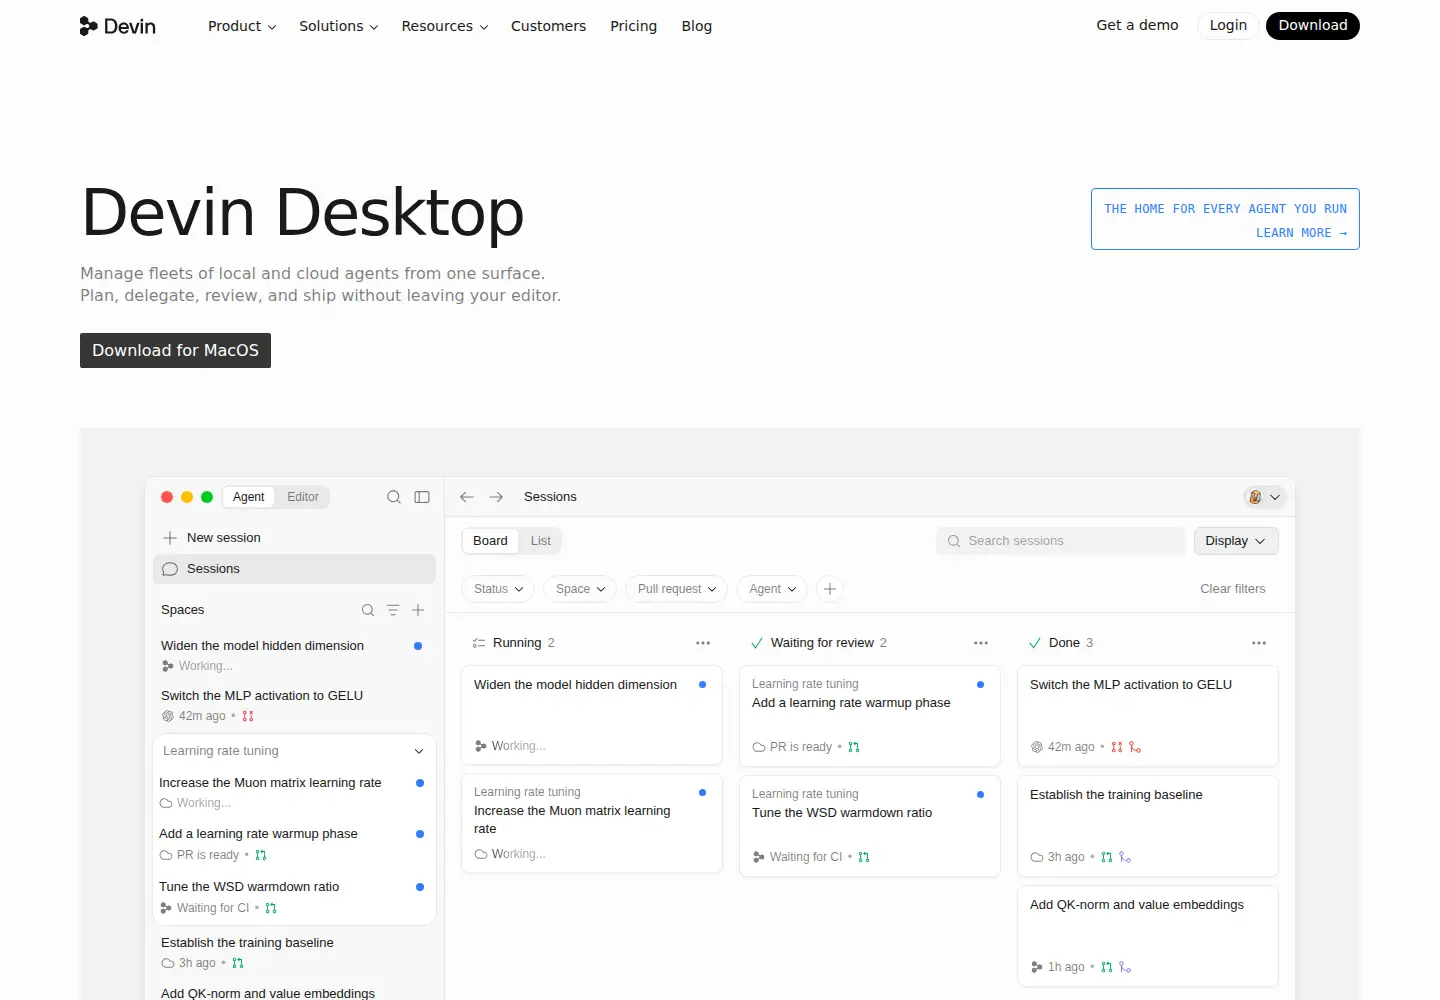The width and height of the screenshot is (1440, 1000).
Task: Click the plus icon beside New session
Action: tap(170, 538)
